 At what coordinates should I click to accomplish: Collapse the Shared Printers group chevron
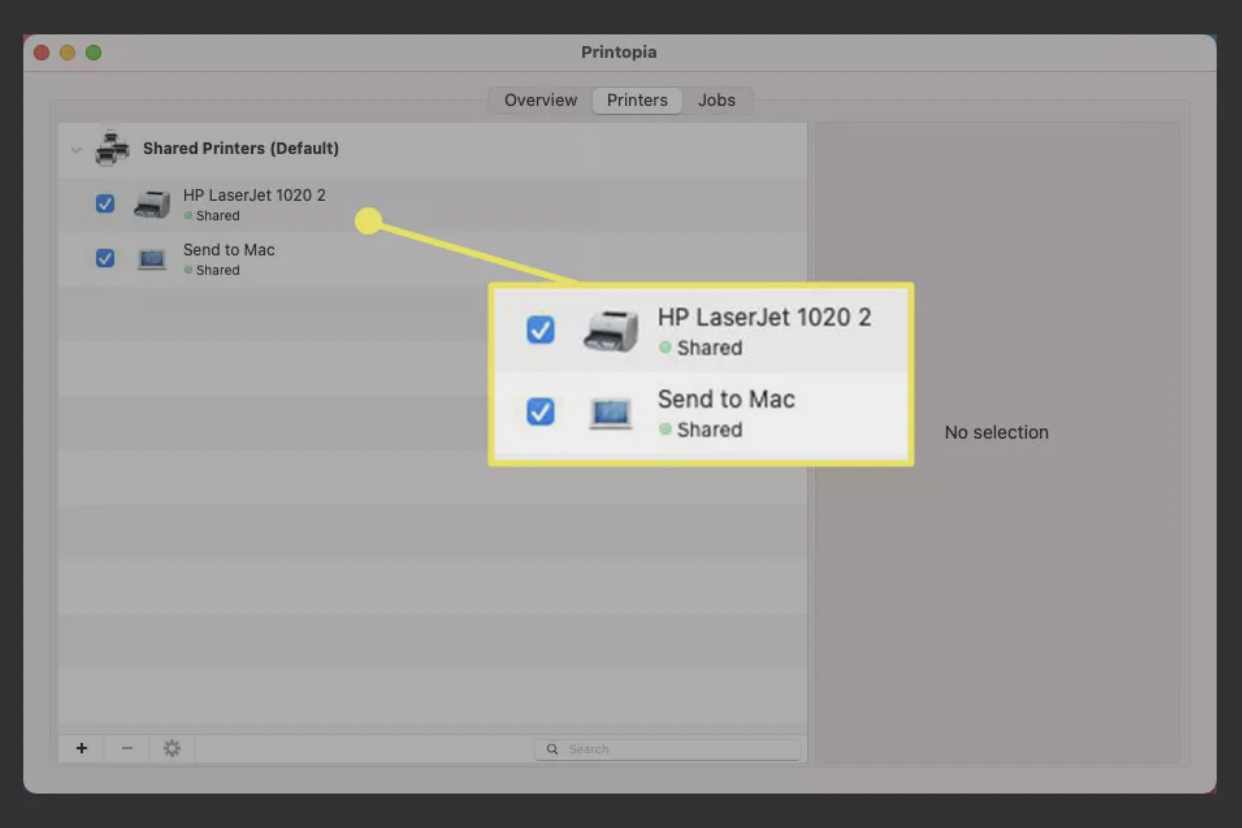pos(76,149)
